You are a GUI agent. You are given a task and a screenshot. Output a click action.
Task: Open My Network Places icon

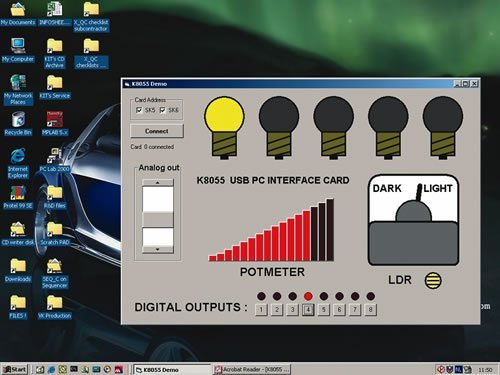(18, 90)
